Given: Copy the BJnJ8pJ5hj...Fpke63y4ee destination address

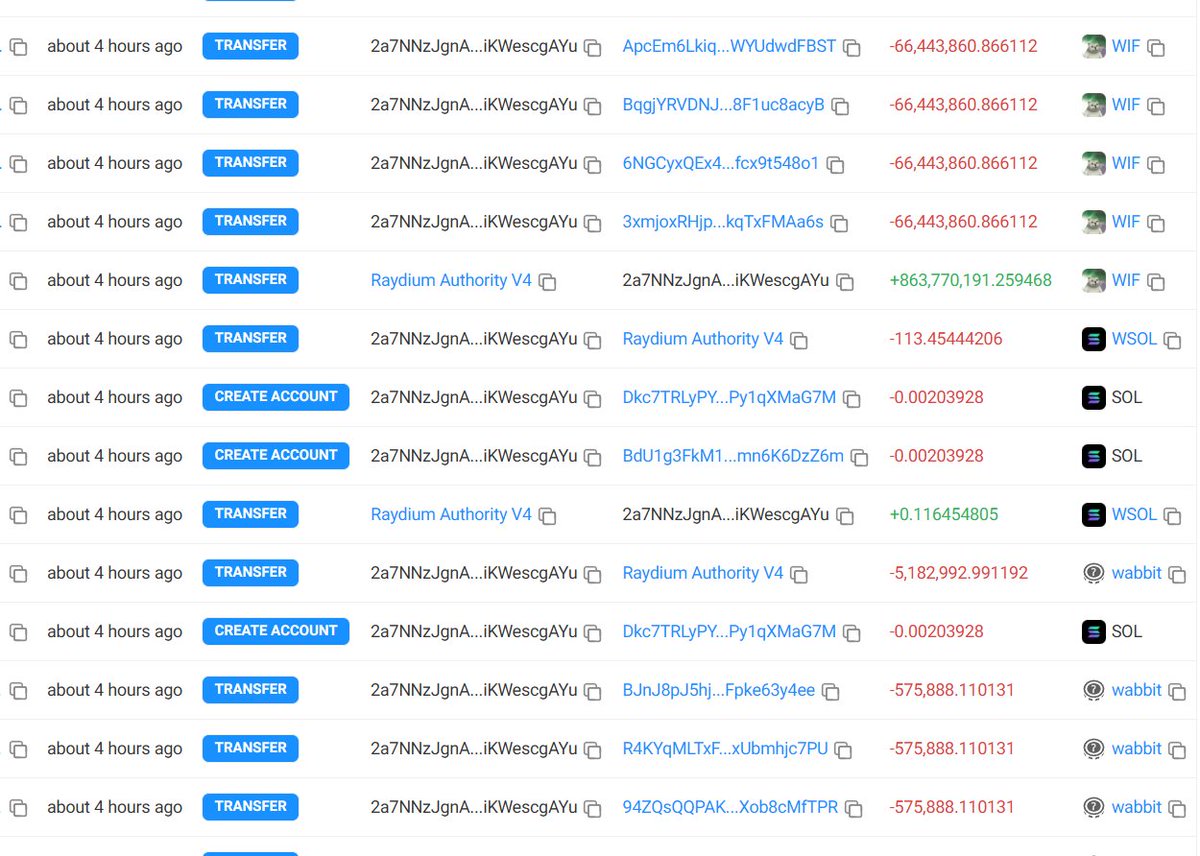Looking at the screenshot, I should click(x=831, y=692).
